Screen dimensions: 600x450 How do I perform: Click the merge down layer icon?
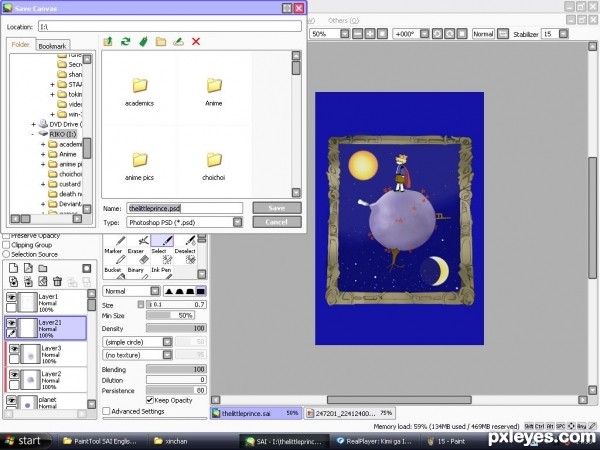tap(28, 282)
